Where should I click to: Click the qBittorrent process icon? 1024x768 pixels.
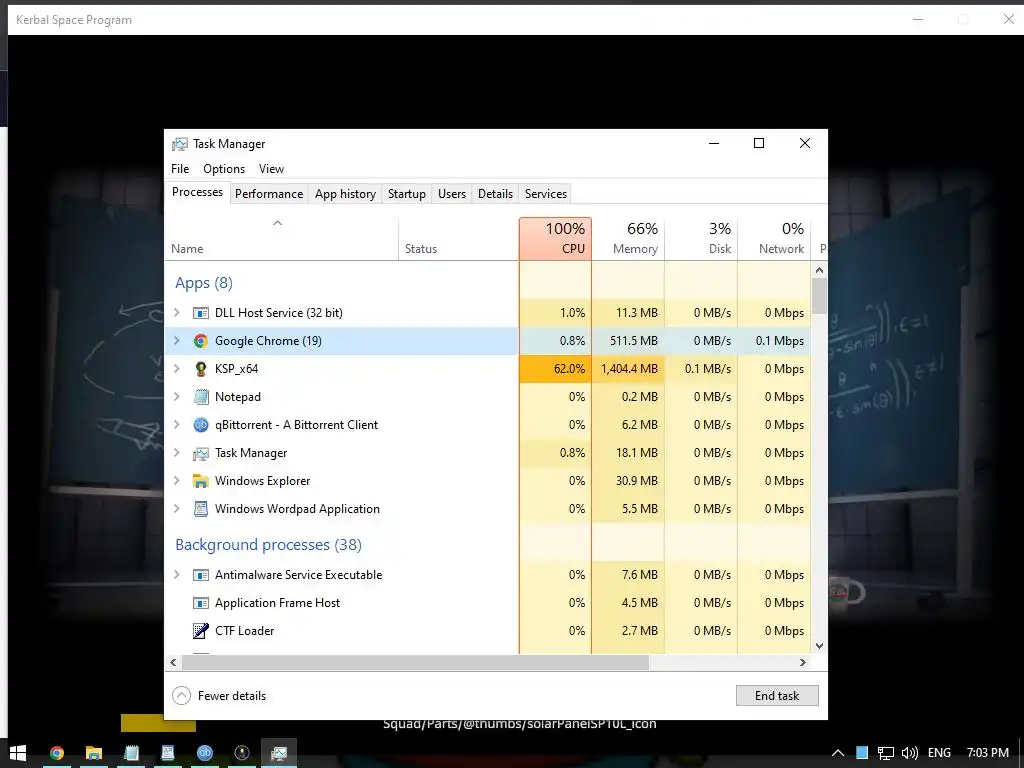click(200, 425)
